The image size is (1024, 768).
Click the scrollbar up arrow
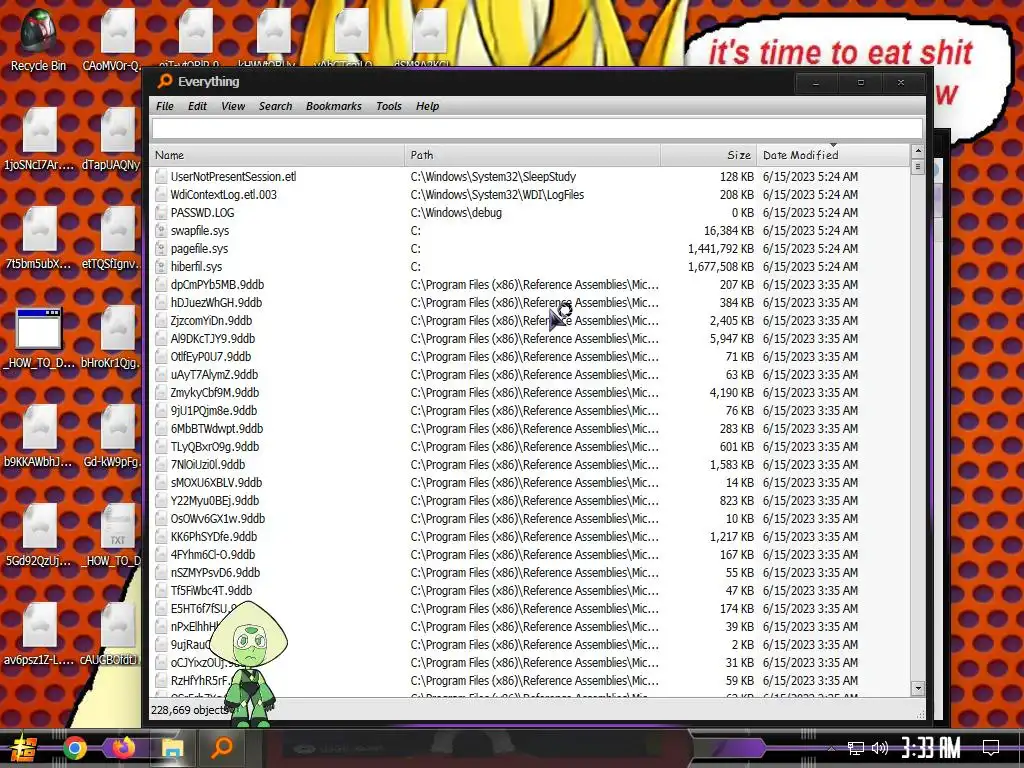[x=918, y=151]
